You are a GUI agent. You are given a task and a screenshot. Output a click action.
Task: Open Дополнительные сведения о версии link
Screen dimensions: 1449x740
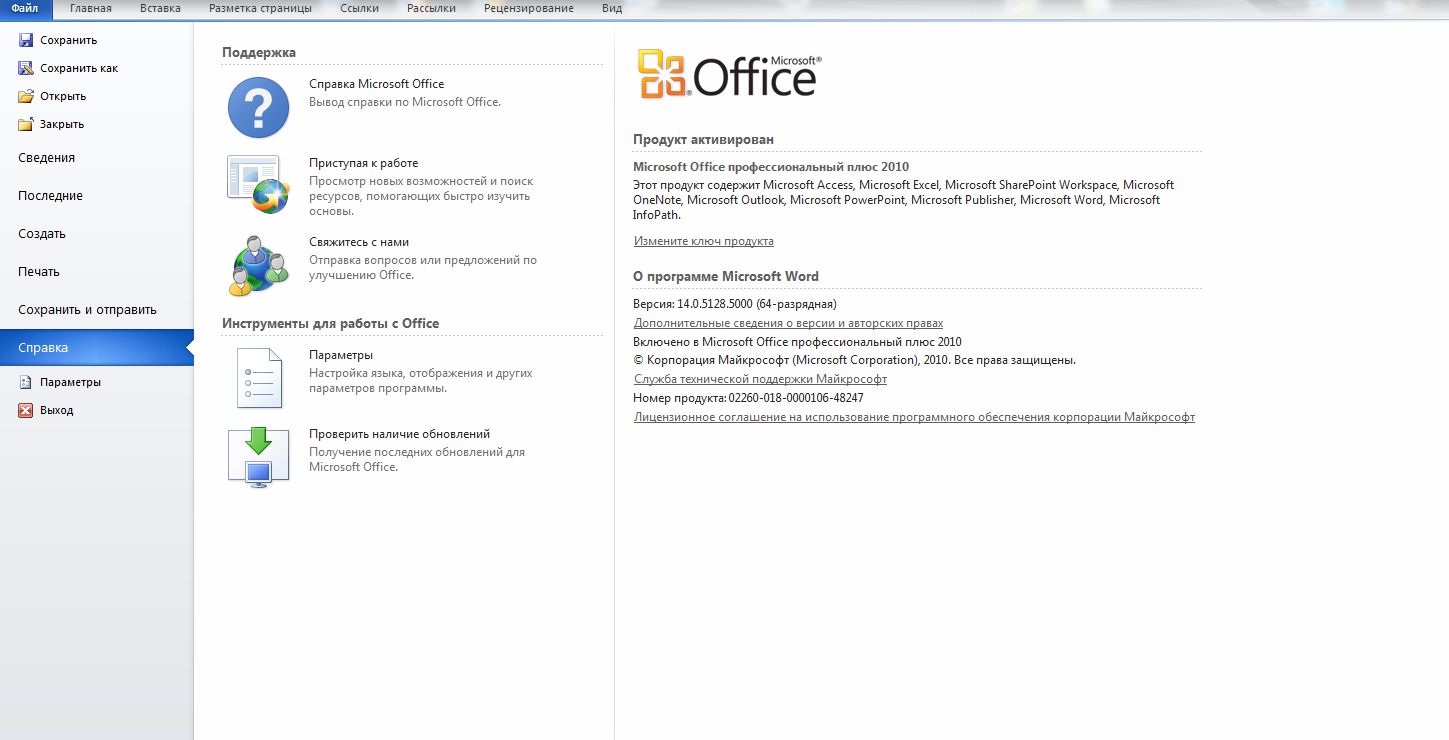[x=789, y=323]
